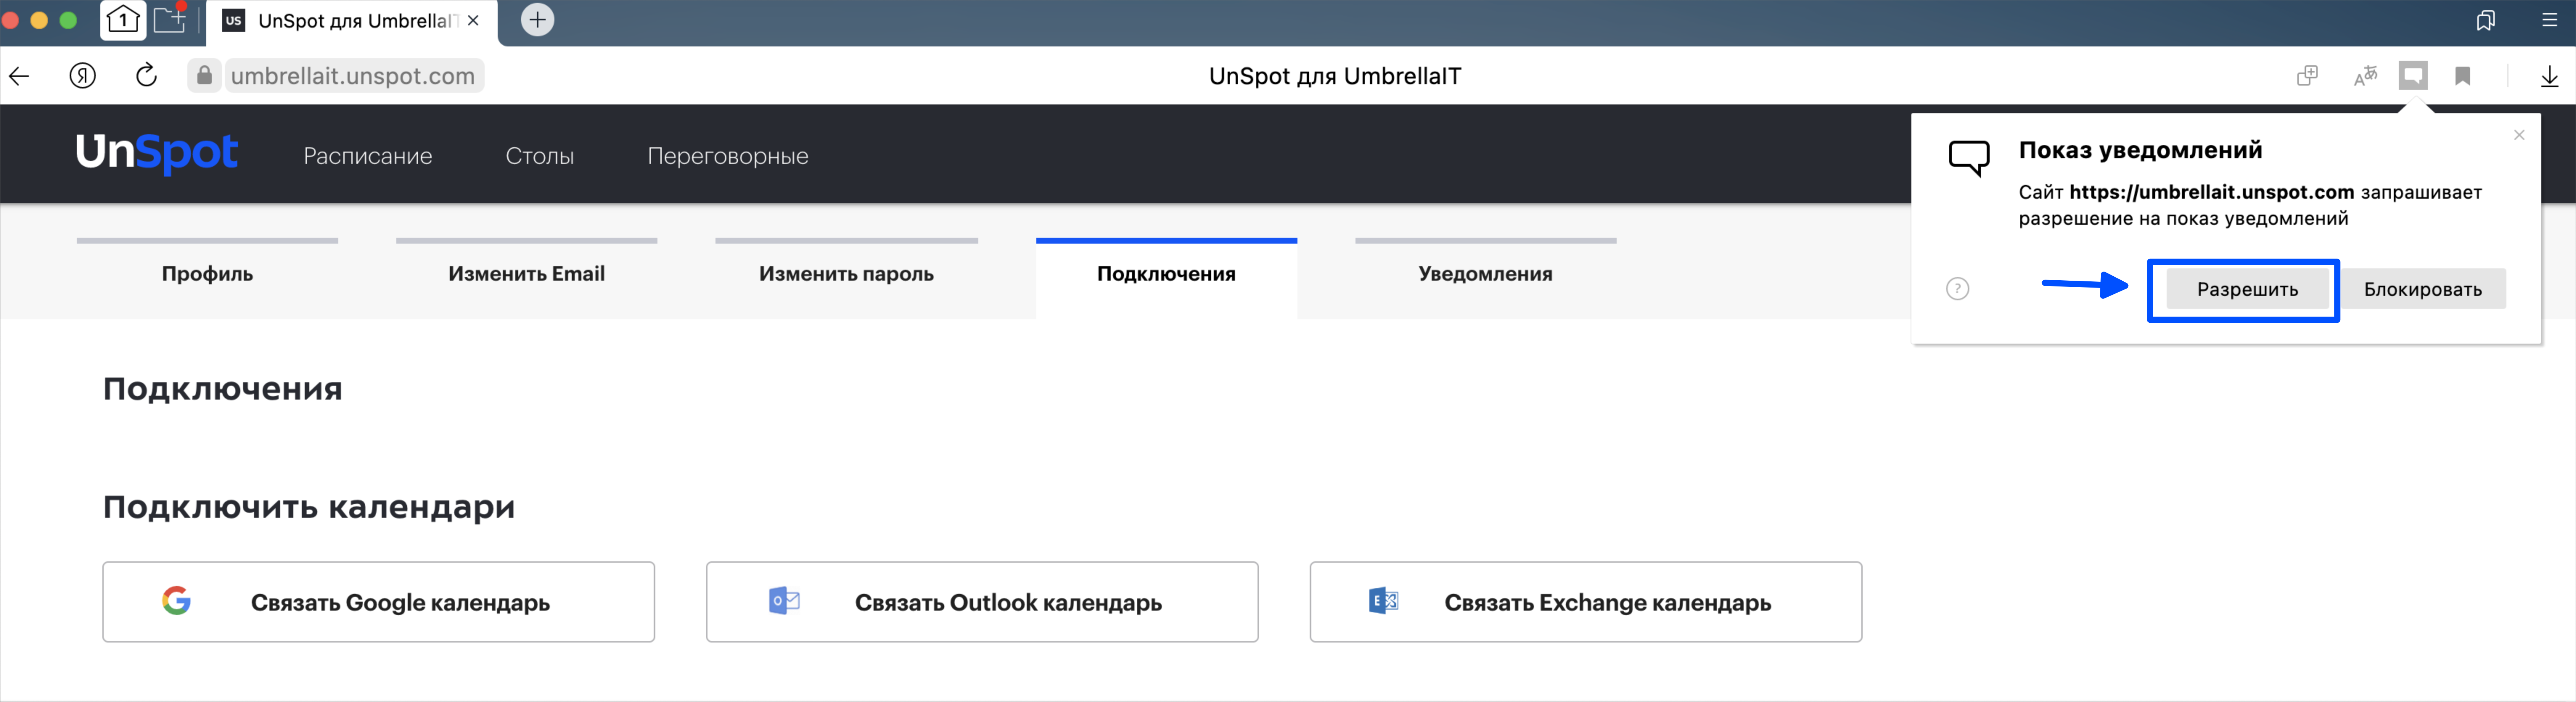Click the notification permission icon in address bar
The height and width of the screenshot is (702, 2576).
click(x=2413, y=76)
